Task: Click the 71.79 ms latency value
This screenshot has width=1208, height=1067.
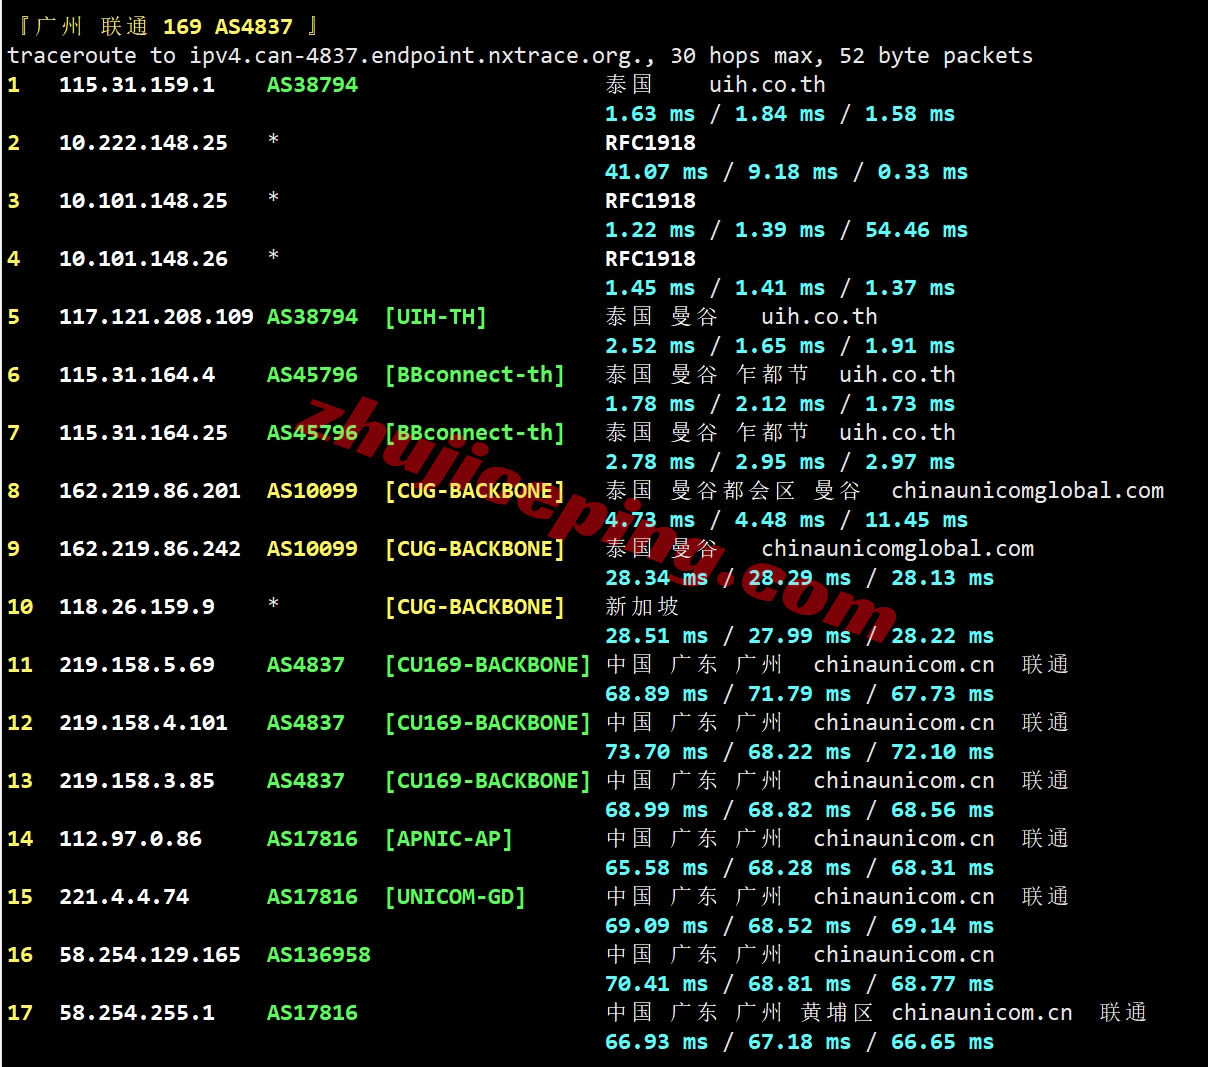Action: 799,693
